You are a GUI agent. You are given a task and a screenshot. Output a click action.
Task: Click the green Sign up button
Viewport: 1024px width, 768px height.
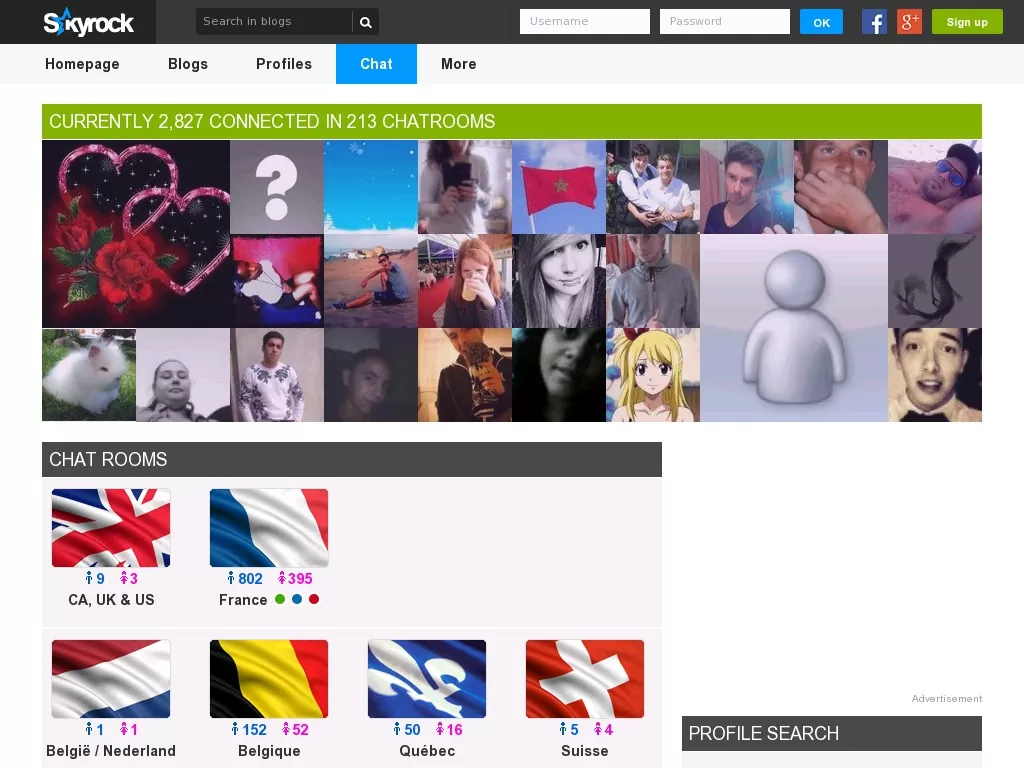[x=967, y=22]
